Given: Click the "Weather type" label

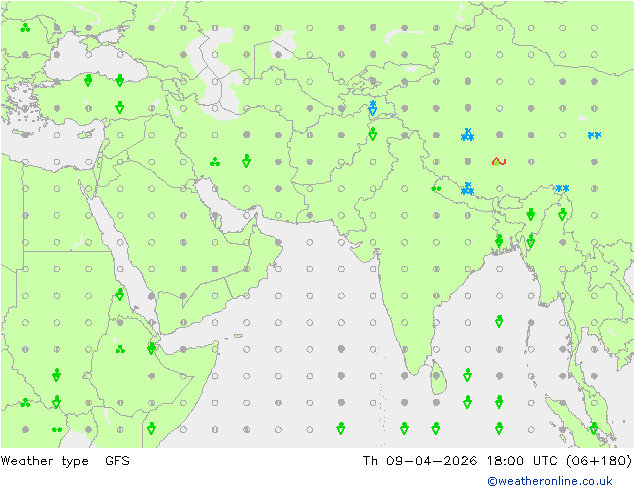Looking at the screenshot, I should coord(44,461).
